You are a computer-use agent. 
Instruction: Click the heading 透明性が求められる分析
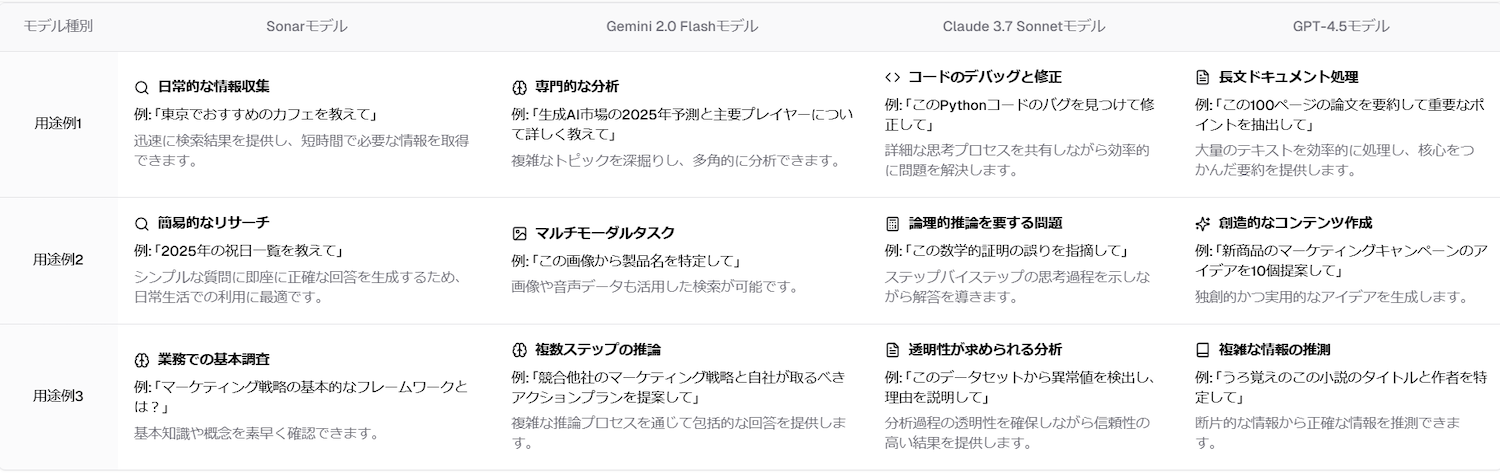coord(985,350)
